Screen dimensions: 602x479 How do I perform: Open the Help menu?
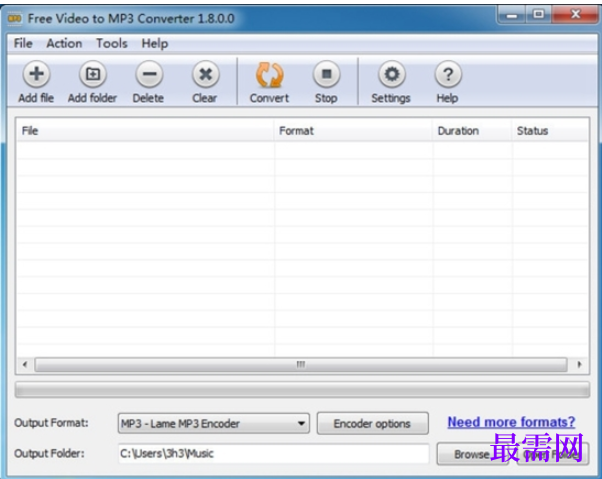tap(155, 43)
